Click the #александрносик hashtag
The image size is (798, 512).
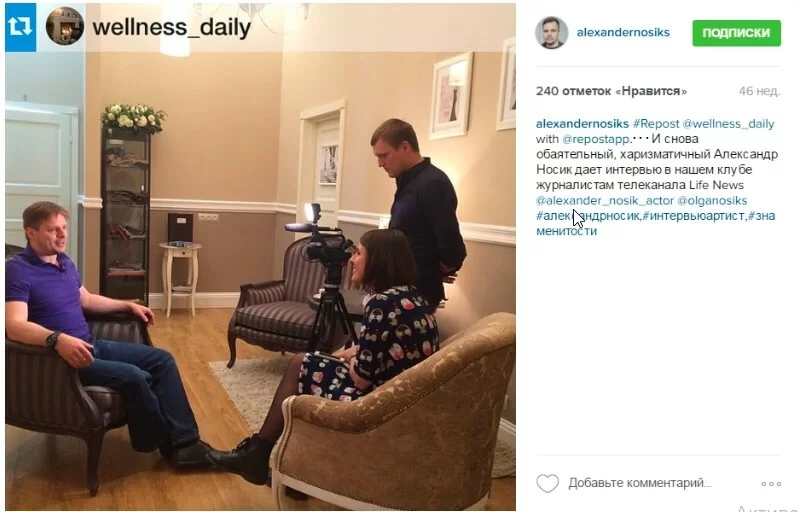point(587,216)
